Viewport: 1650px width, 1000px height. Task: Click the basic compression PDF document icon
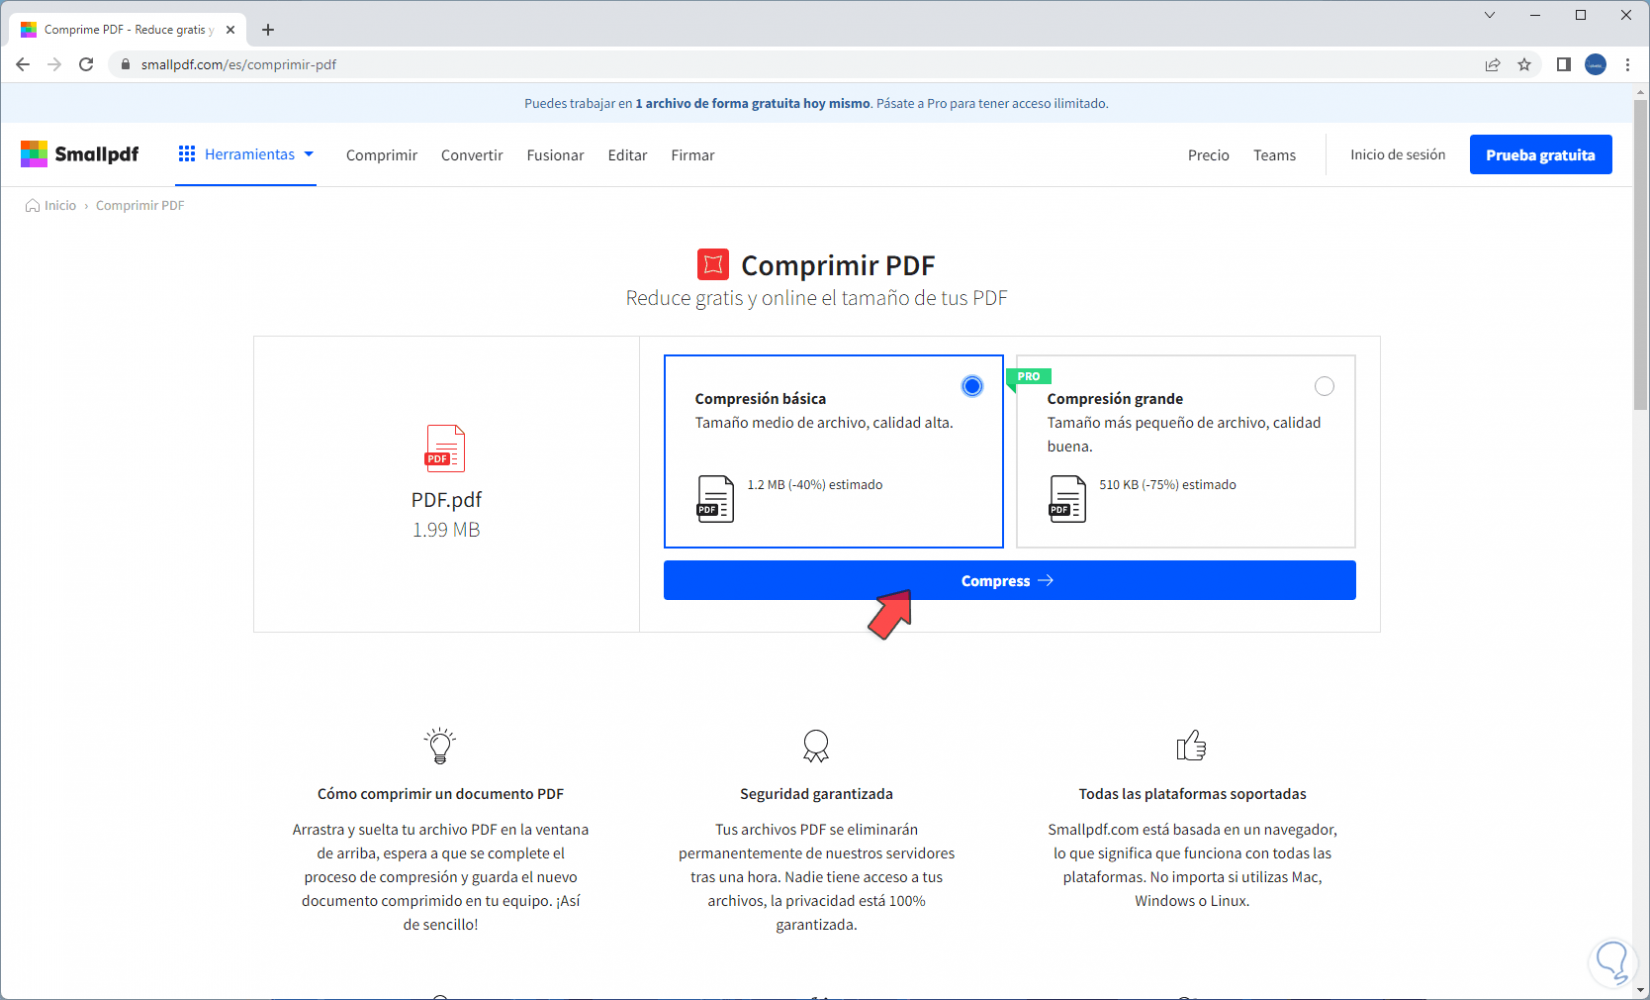(715, 498)
